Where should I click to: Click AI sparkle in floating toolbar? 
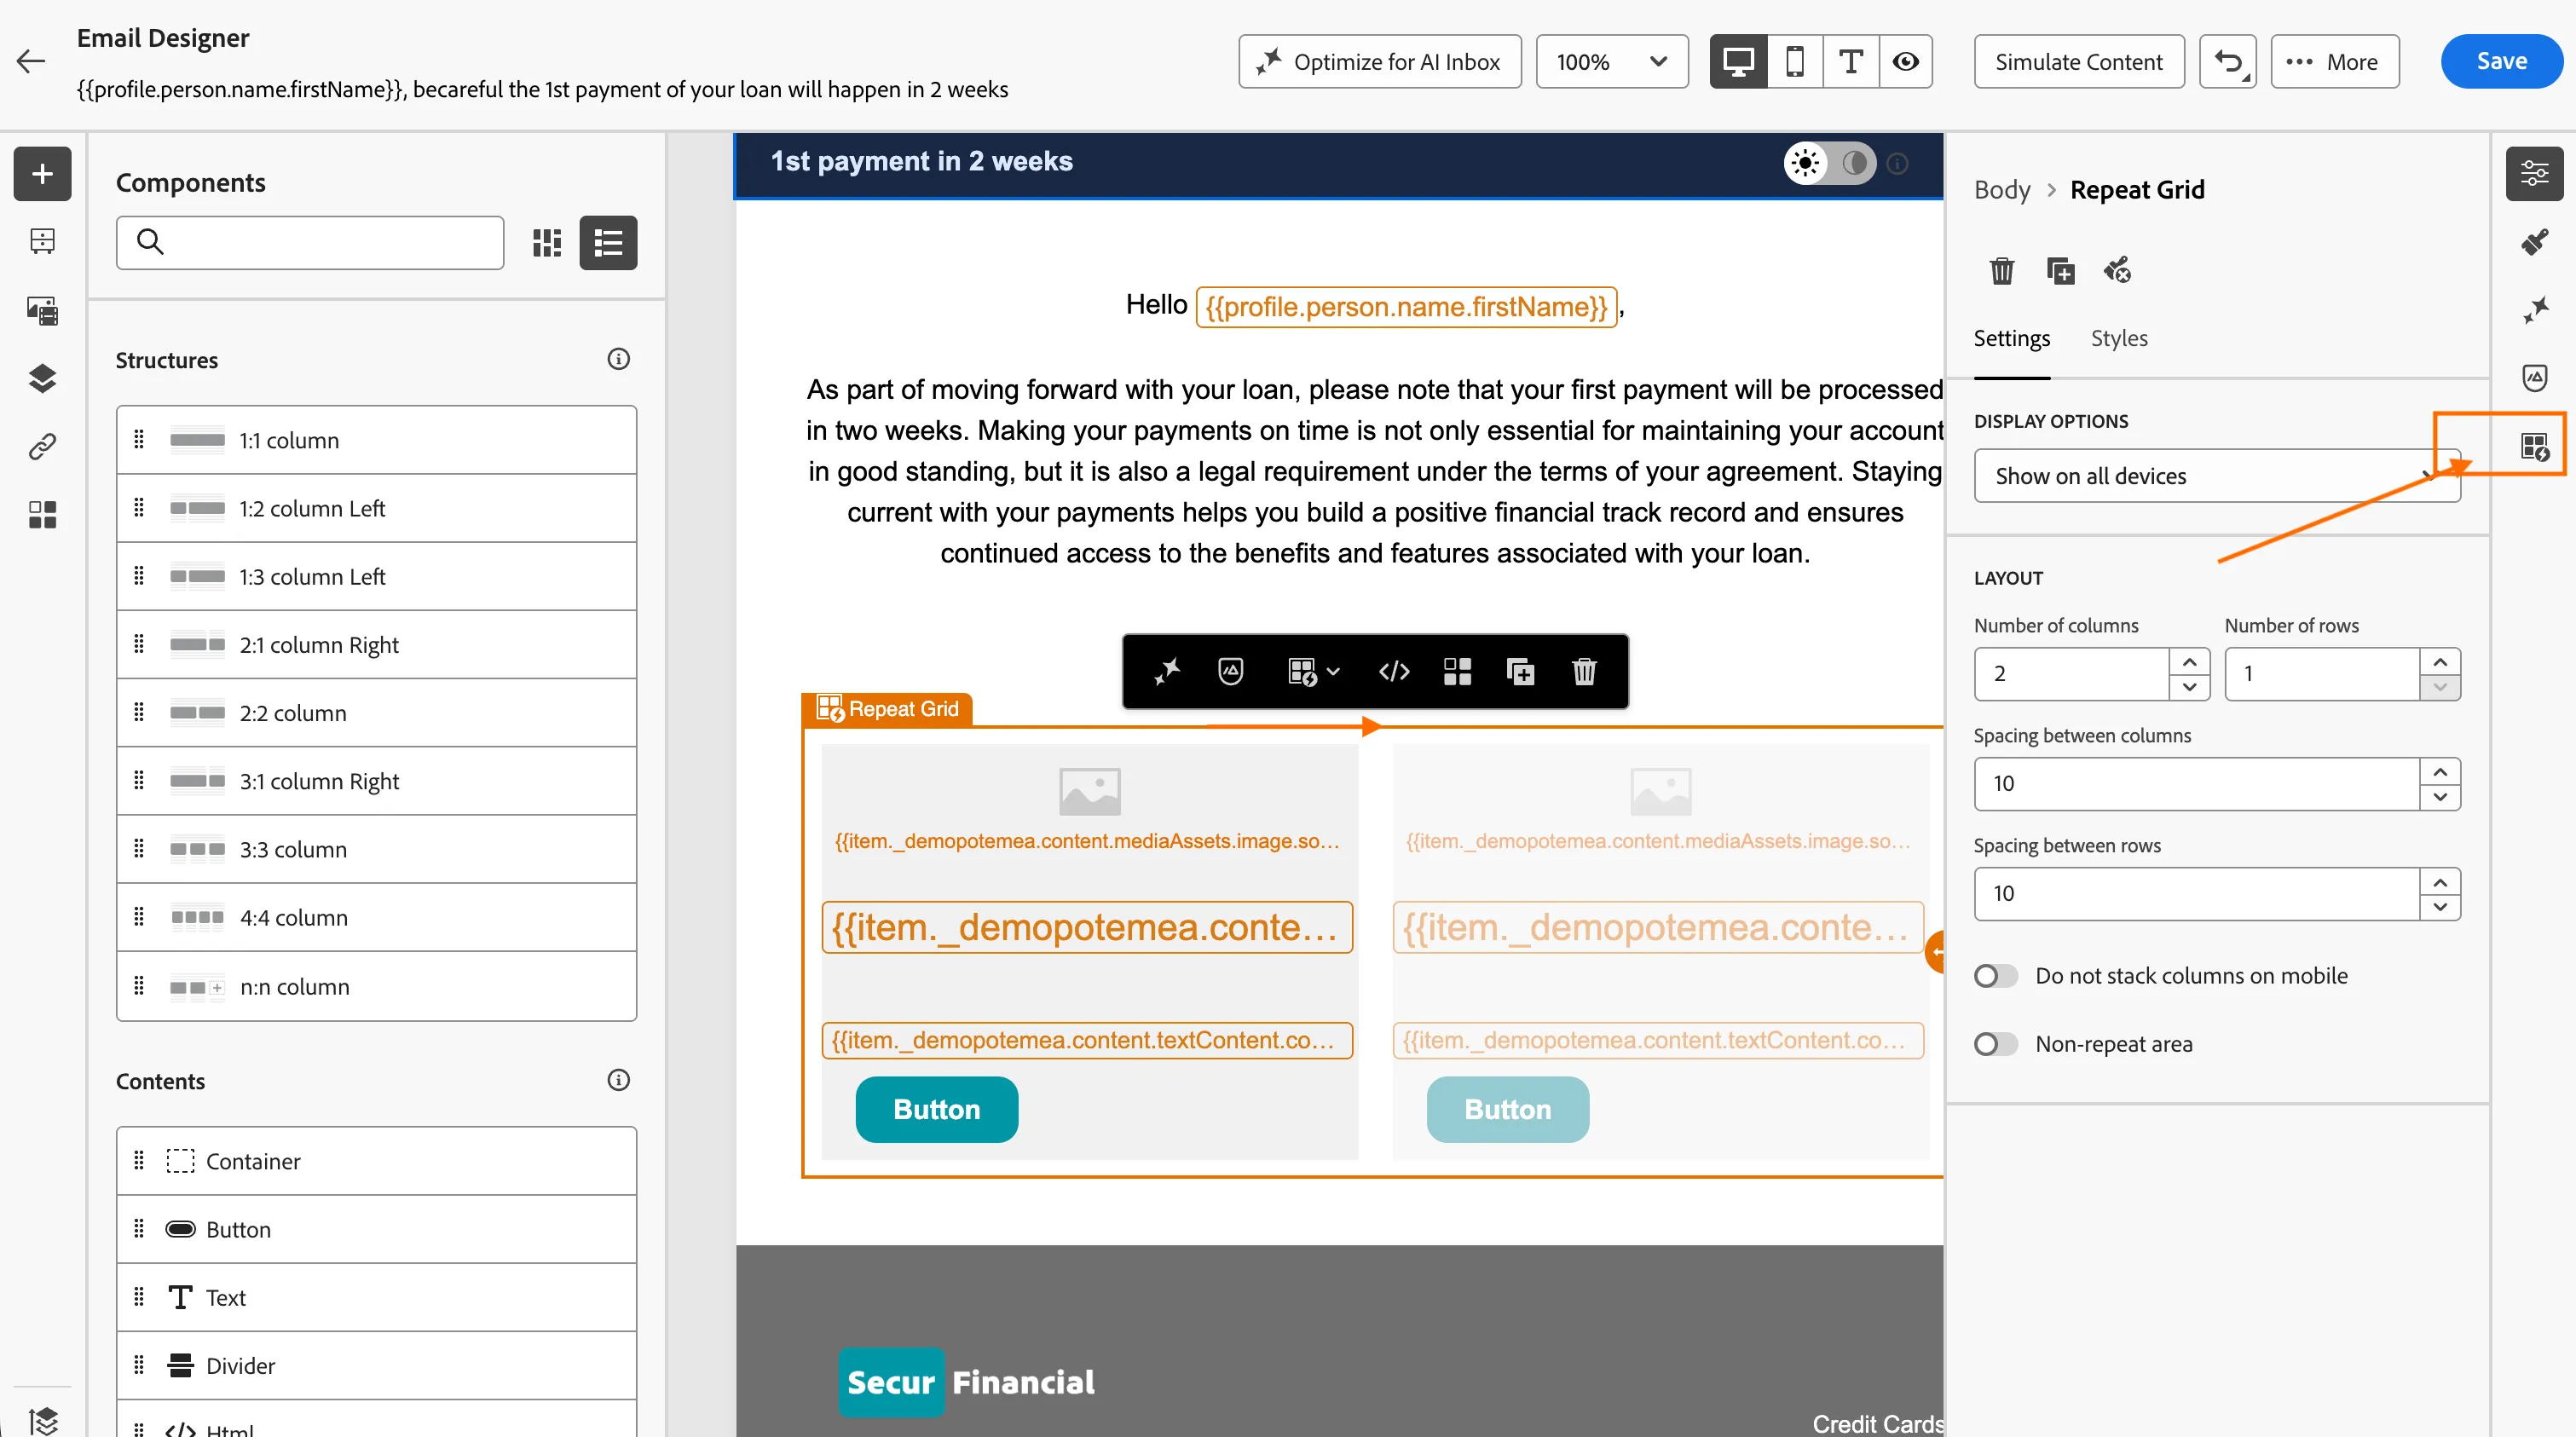tap(1167, 672)
